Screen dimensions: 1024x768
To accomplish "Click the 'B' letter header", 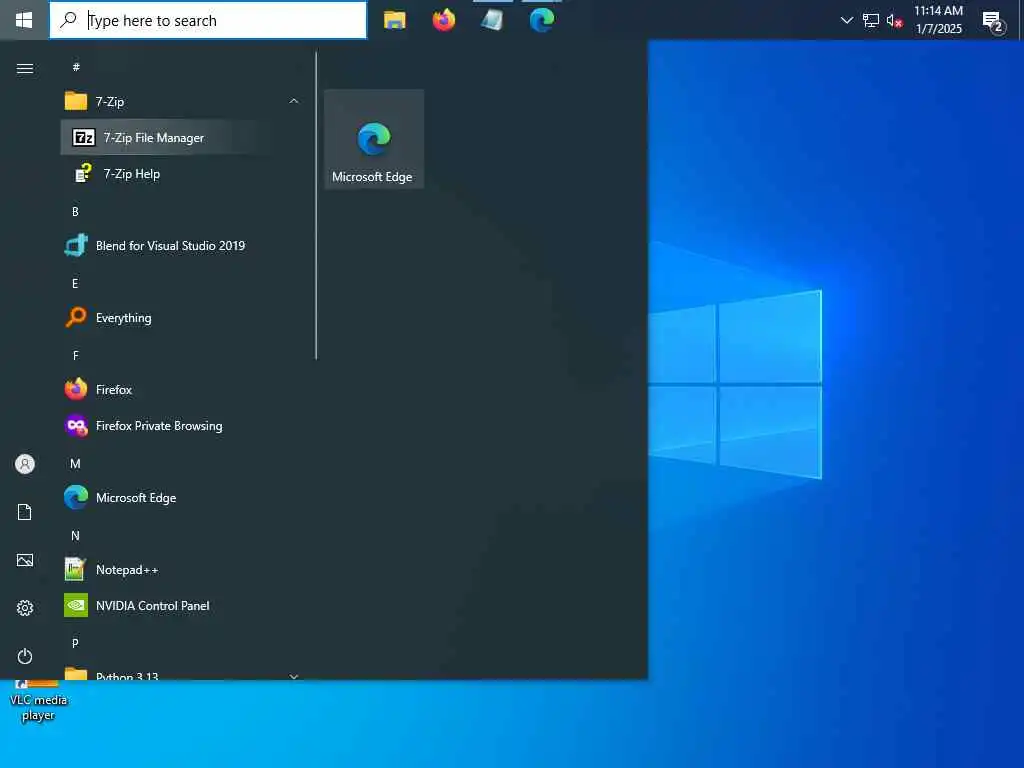I will click(75, 212).
